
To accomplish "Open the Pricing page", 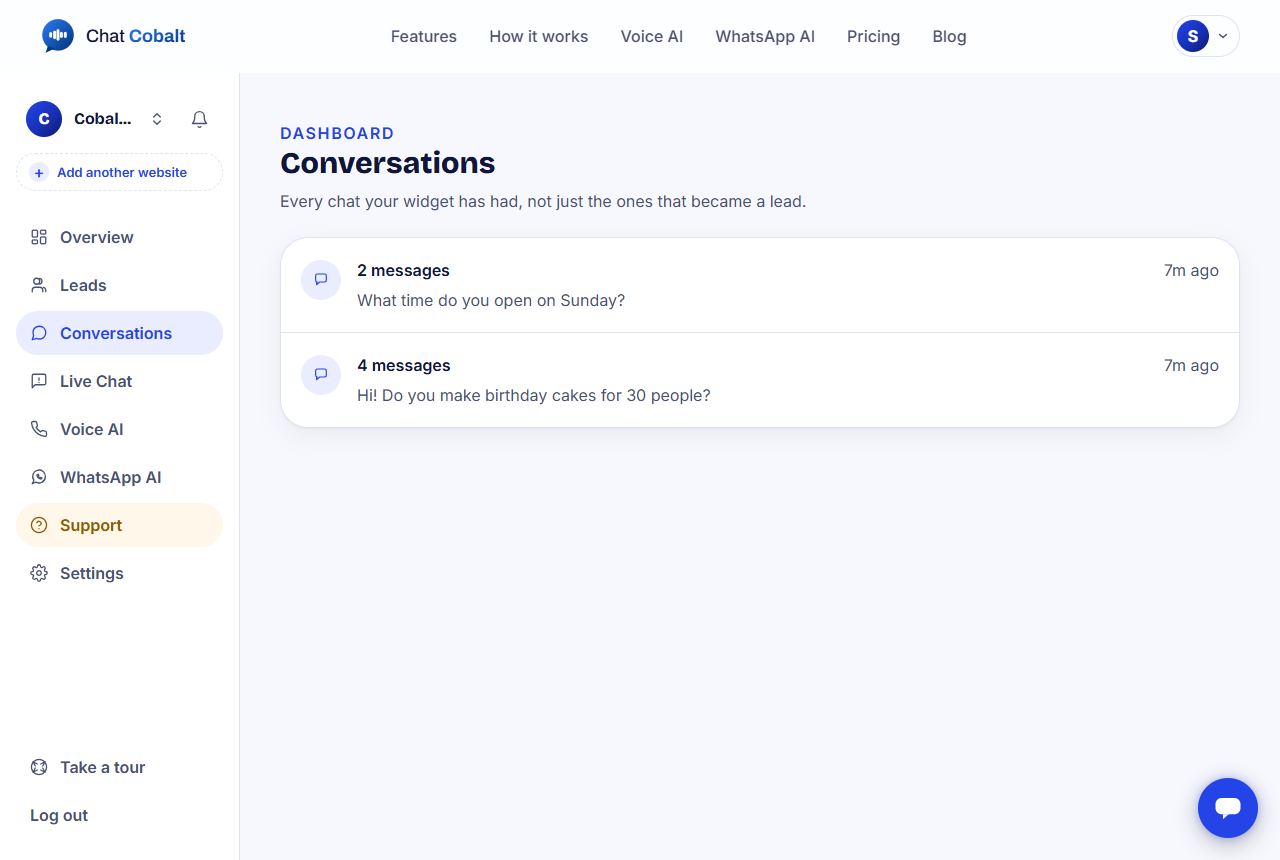I will coord(874,36).
